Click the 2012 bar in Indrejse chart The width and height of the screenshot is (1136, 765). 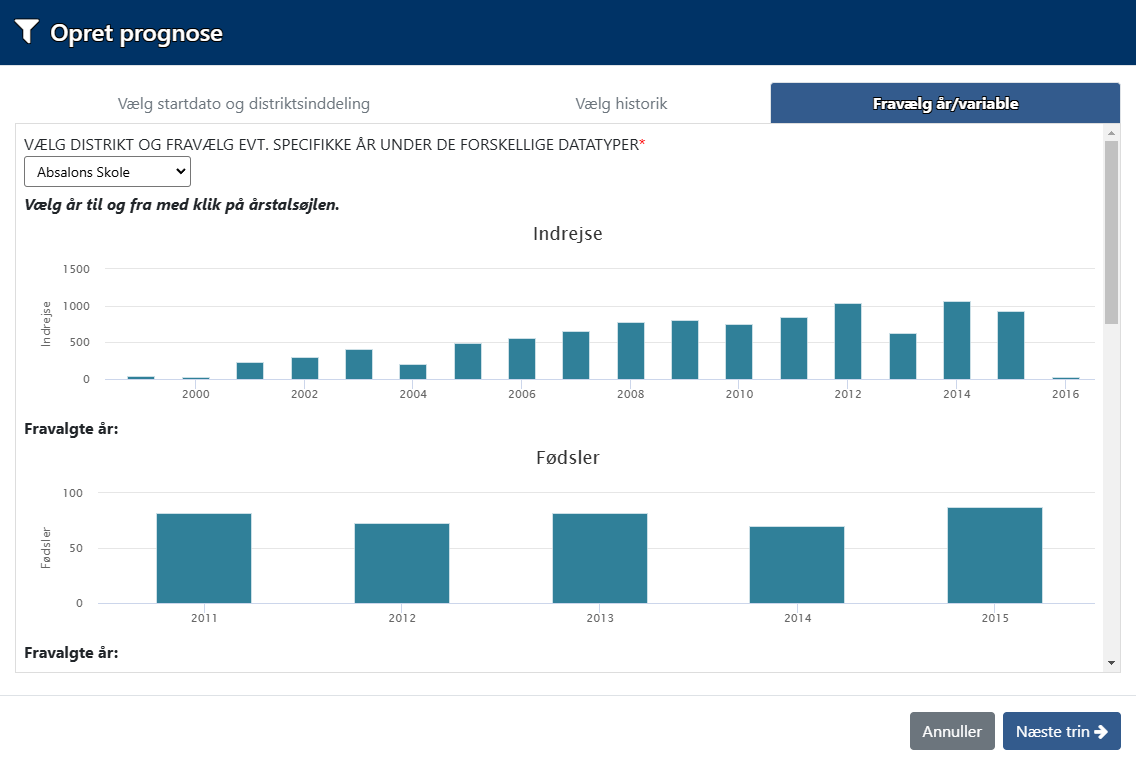[x=848, y=341]
